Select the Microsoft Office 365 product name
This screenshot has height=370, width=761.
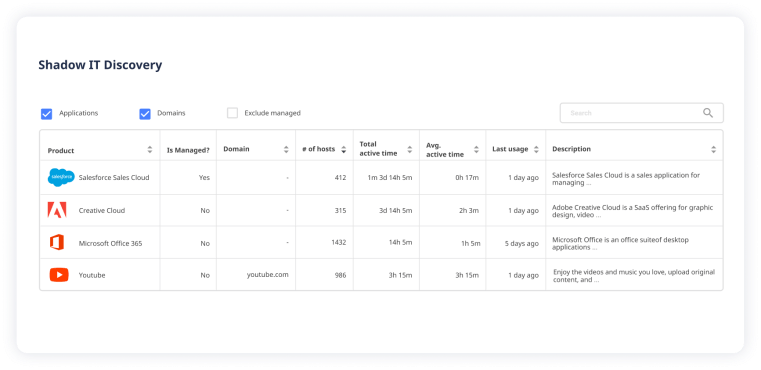click(111, 243)
